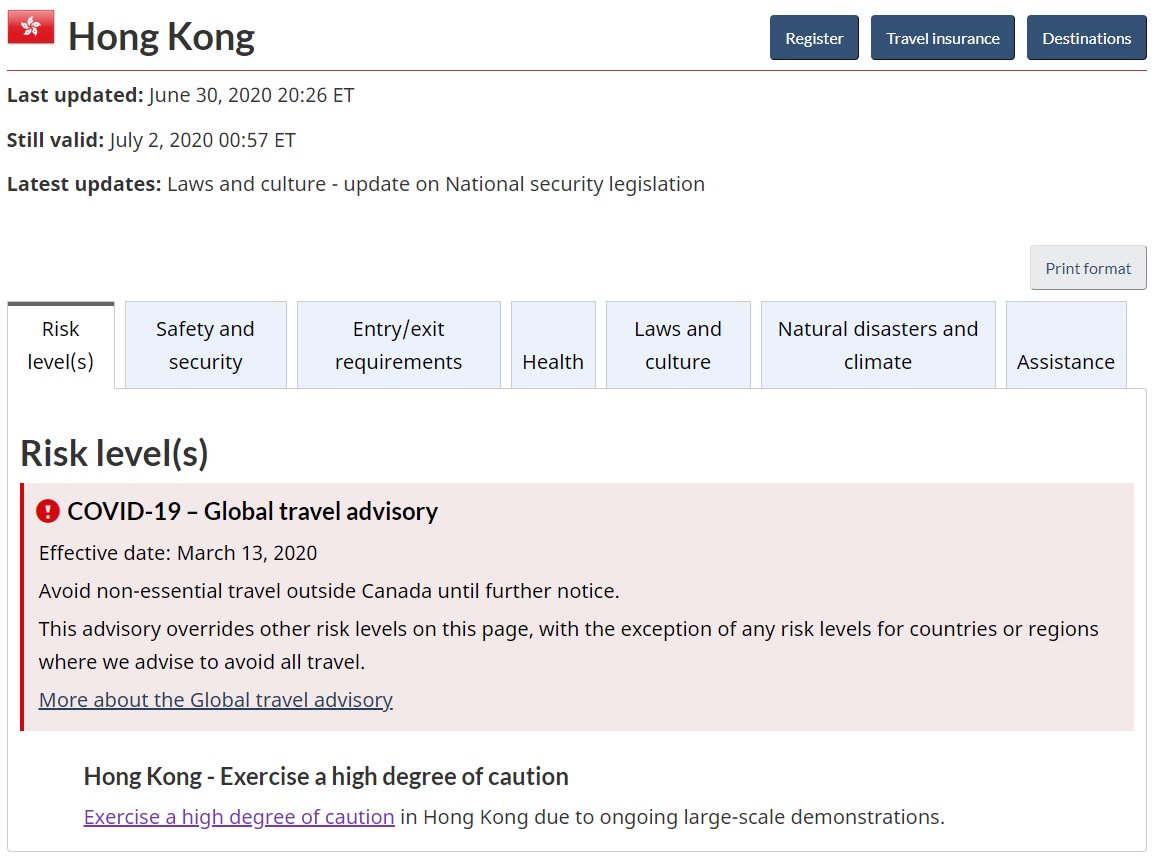
Task: Click the Hong Kong page title
Action: pos(161,36)
